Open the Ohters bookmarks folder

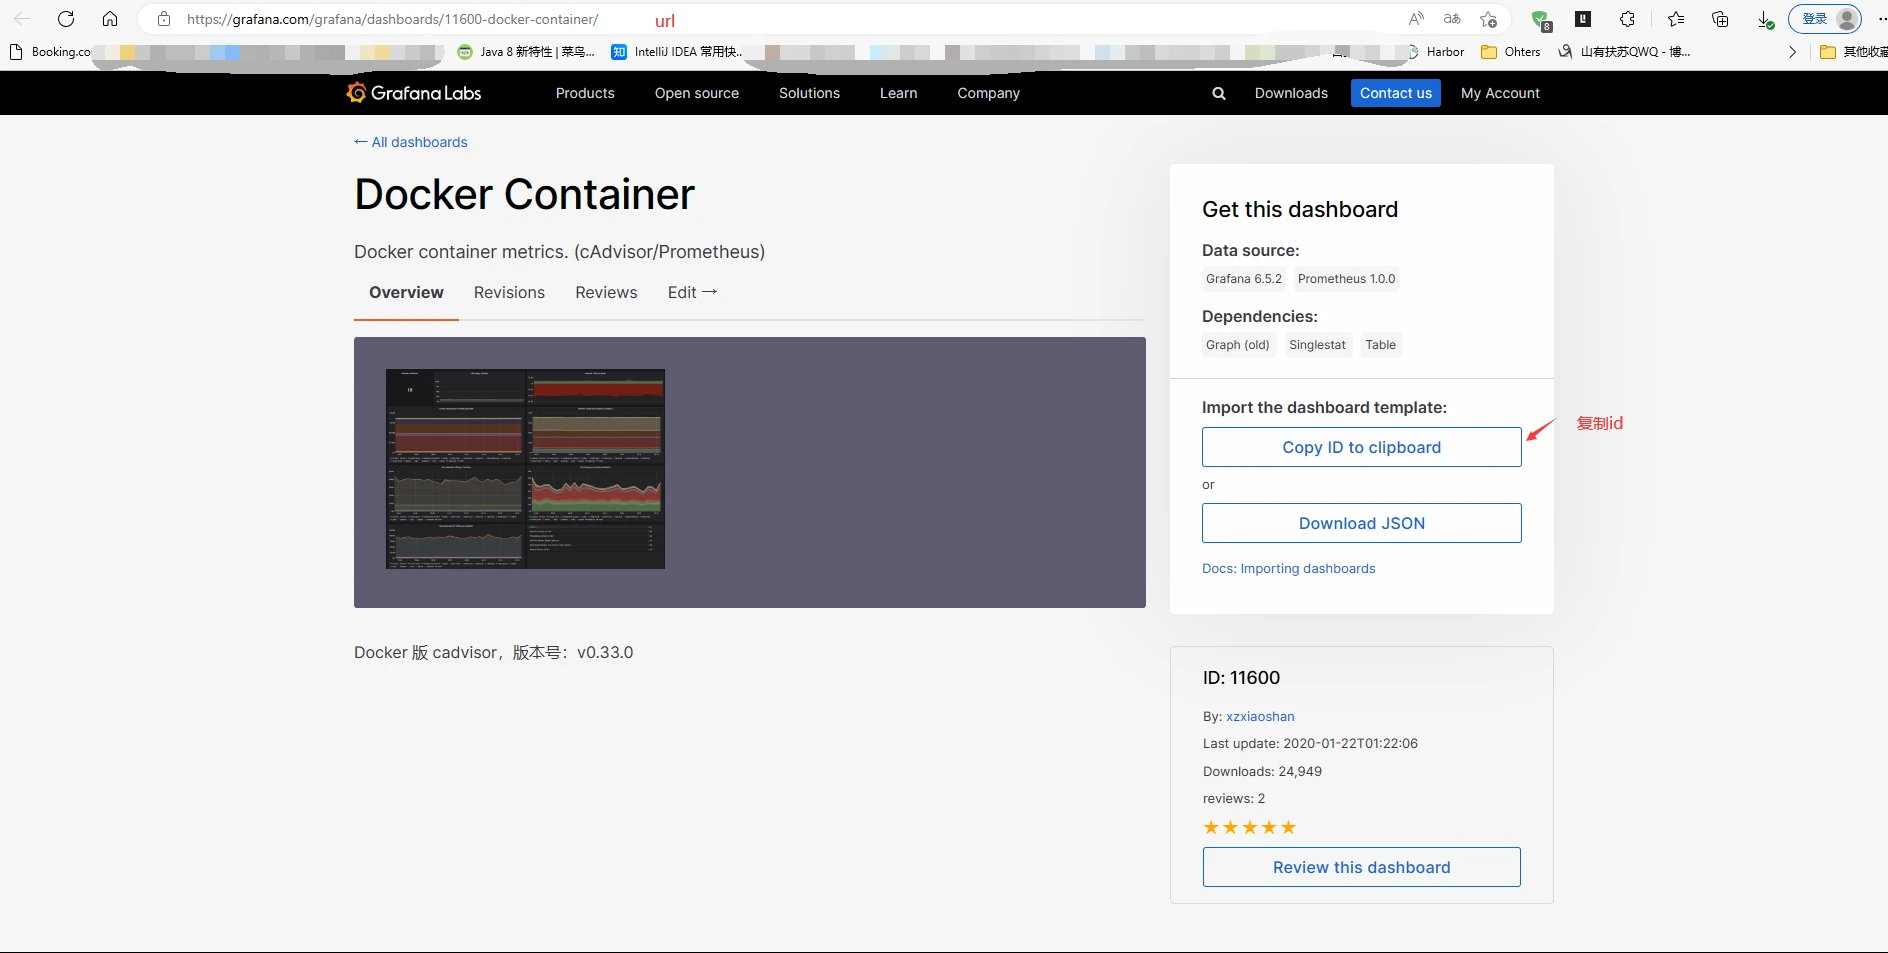(x=1511, y=52)
